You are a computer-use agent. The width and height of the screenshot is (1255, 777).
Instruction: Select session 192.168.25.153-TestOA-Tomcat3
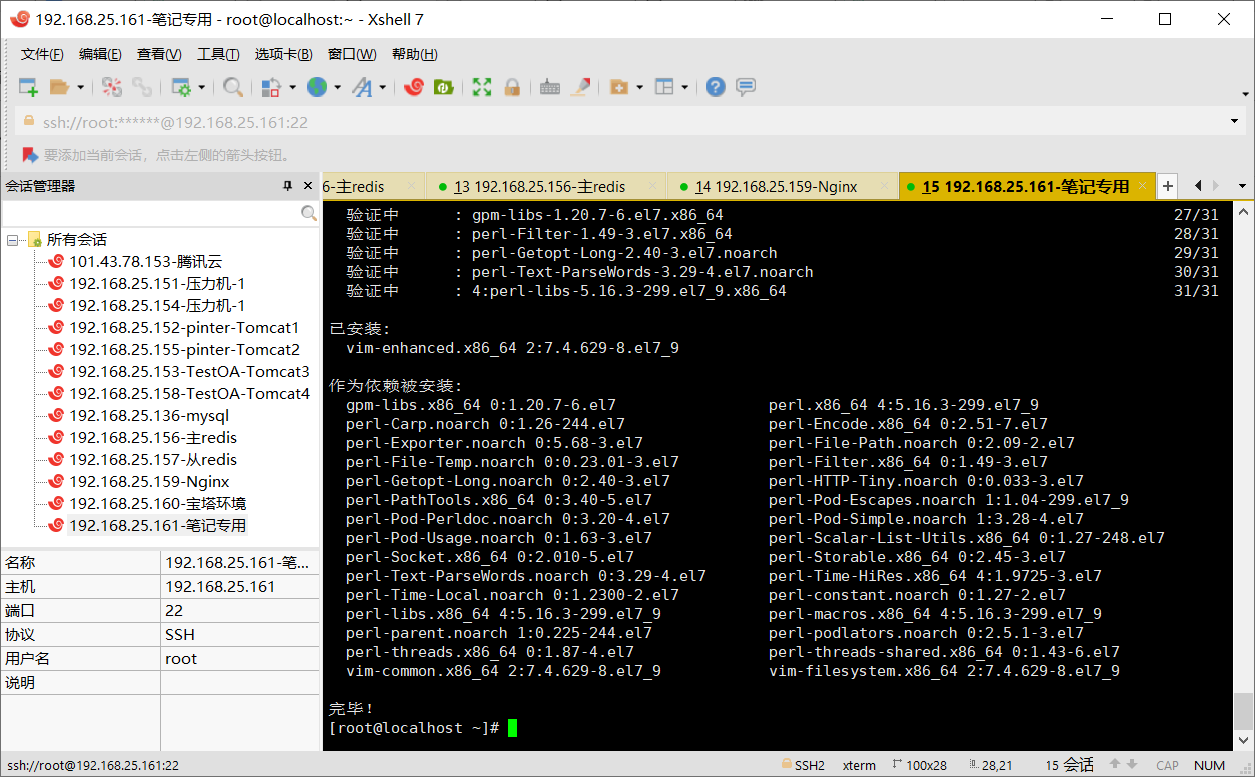pos(189,372)
